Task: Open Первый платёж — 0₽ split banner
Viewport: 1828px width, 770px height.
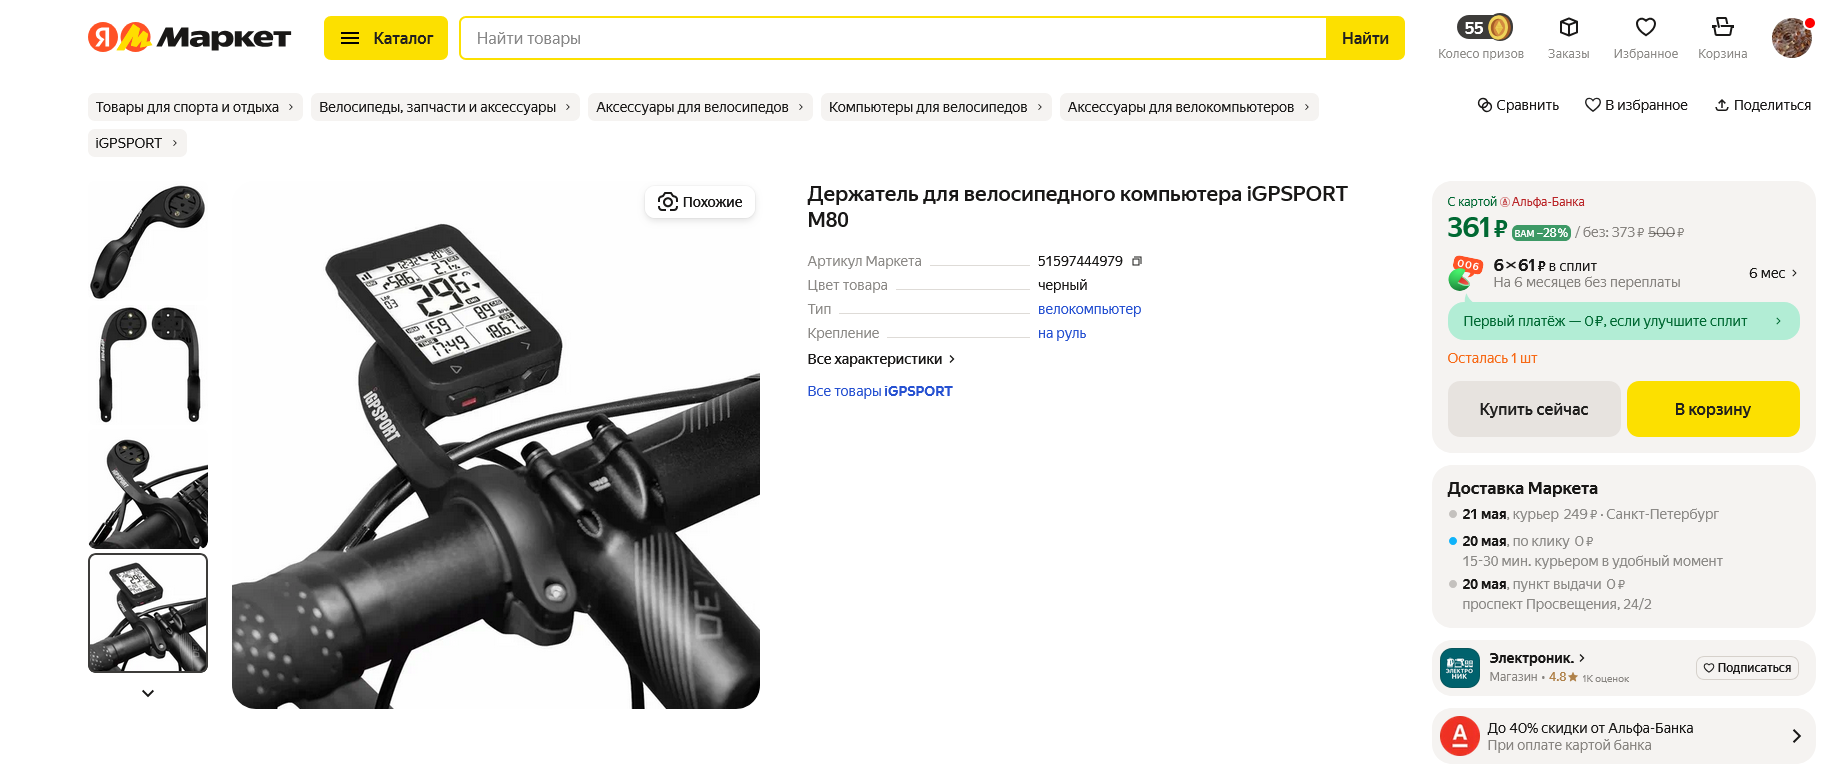Action: [x=1623, y=321]
